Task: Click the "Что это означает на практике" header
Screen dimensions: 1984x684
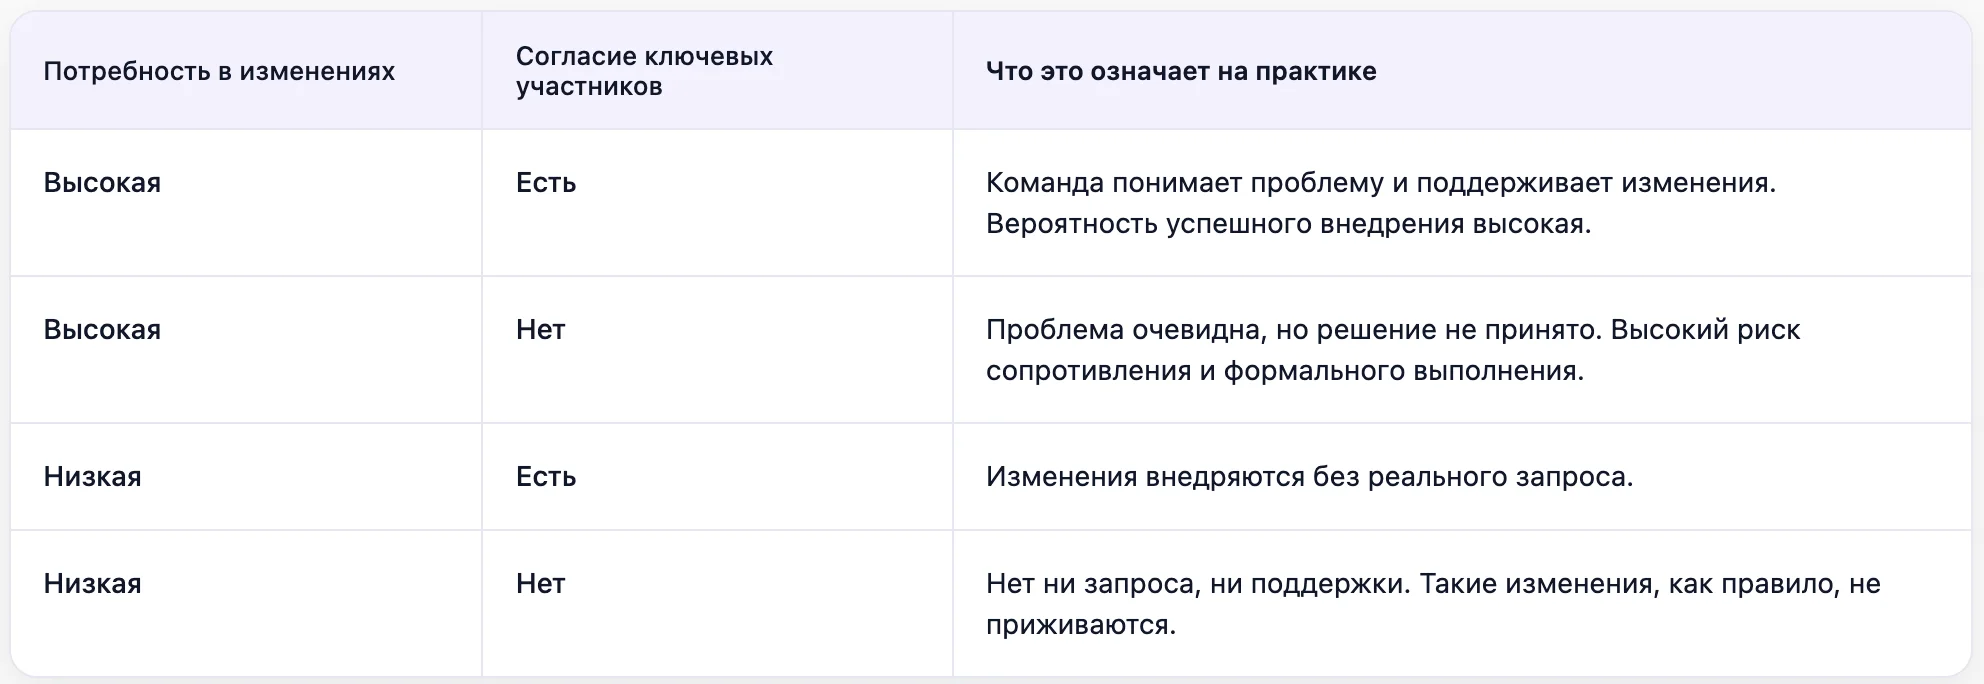Action: click(1181, 71)
